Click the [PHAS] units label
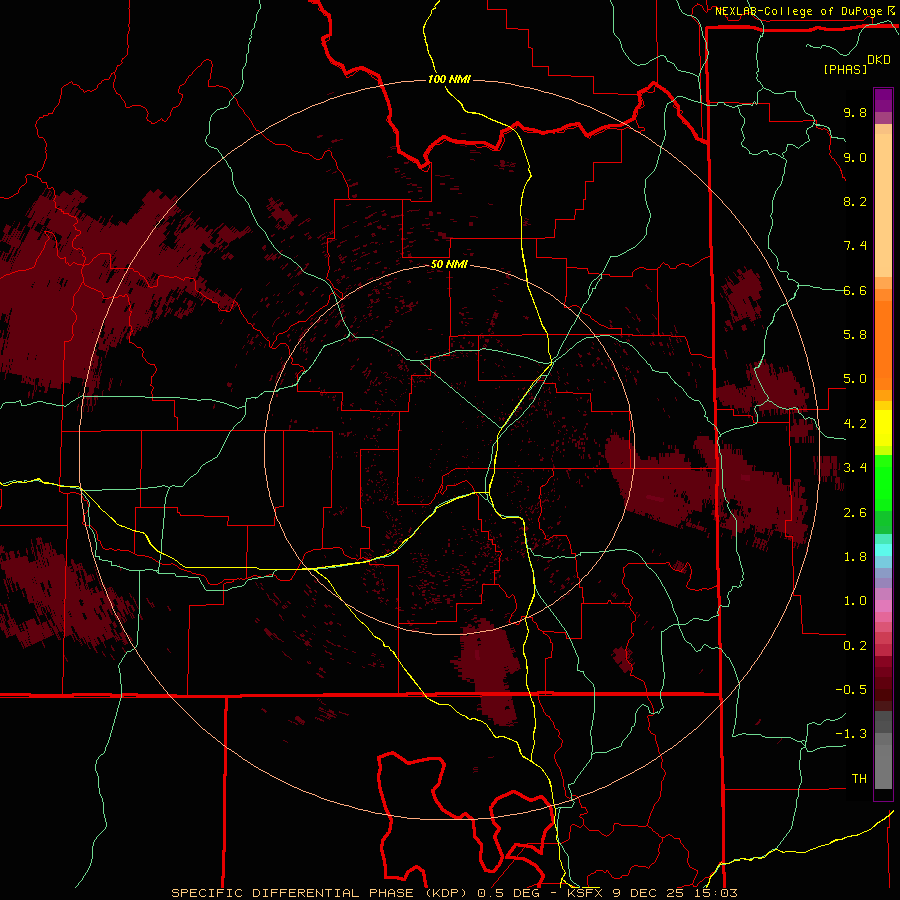Image resolution: width=900 pixels, height=900 pixels. point(845,70)
